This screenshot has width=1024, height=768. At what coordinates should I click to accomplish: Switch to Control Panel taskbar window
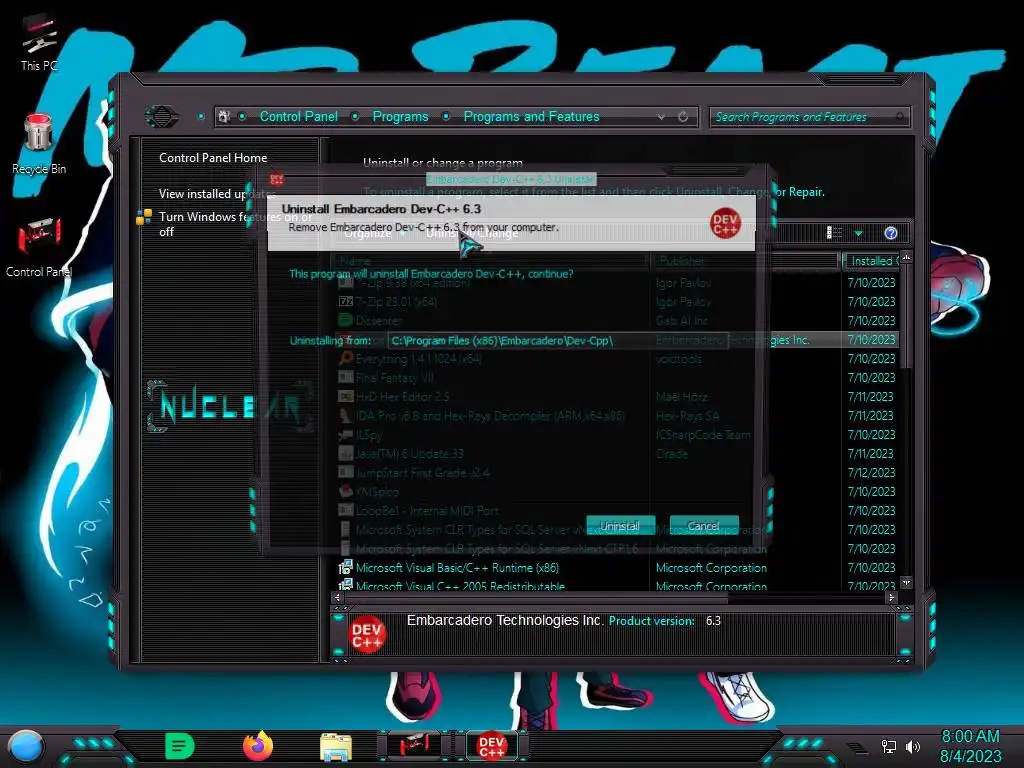click(x=414, y=746)
